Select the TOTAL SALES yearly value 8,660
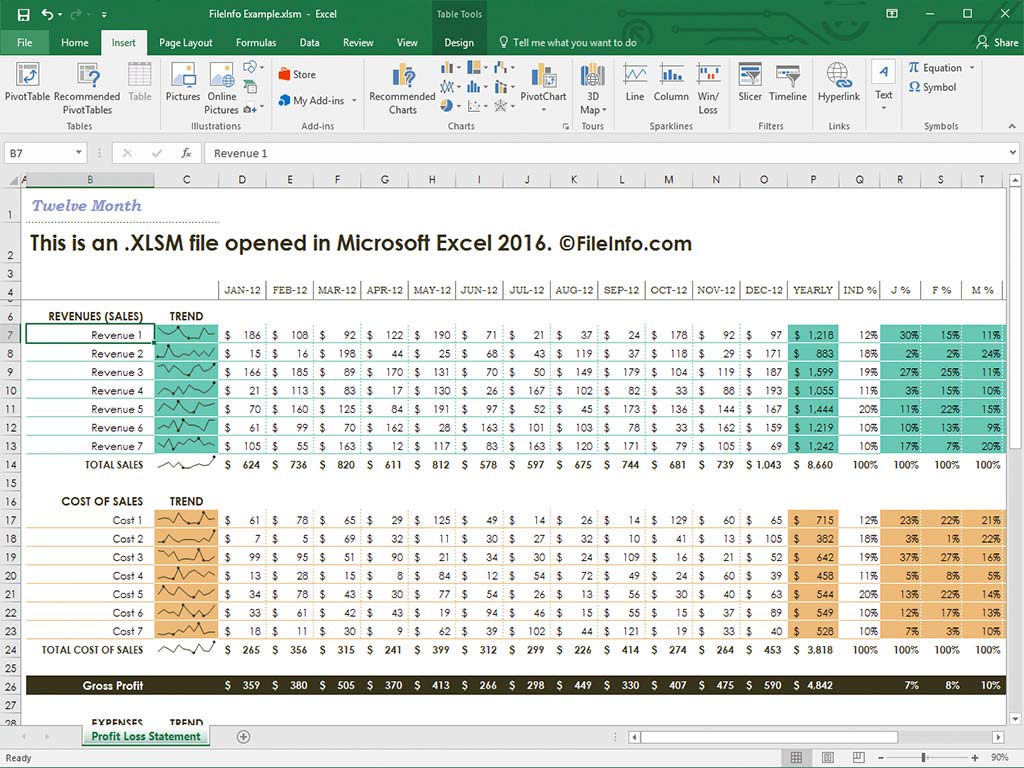This screenshot has height=768, width=1024. click(x=813, y=465)
